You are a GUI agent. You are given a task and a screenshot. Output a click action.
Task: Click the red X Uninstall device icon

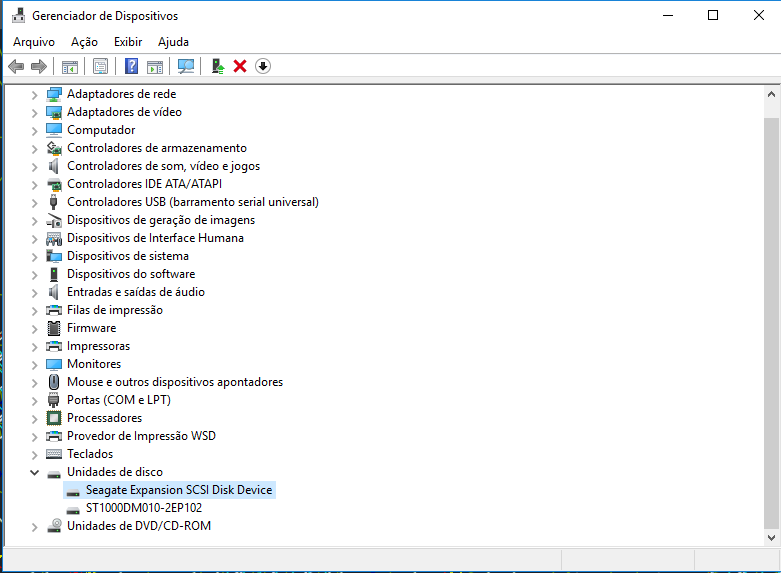[x=240, y=66]
